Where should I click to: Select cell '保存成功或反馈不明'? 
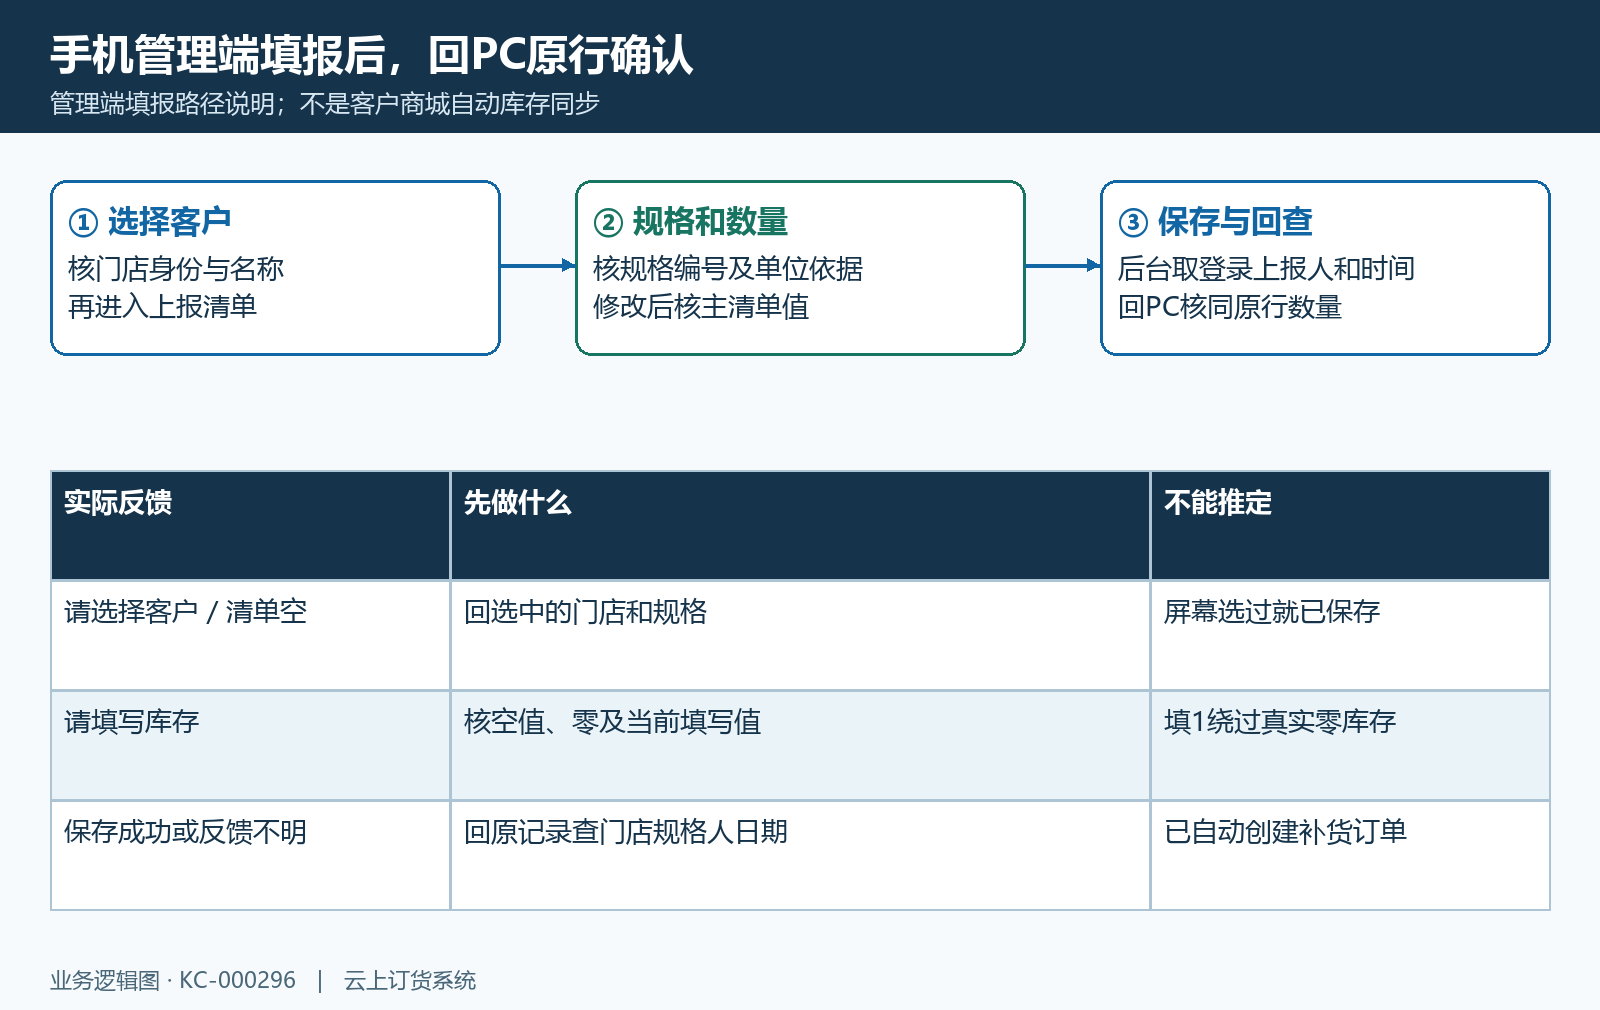click(250, 856)
